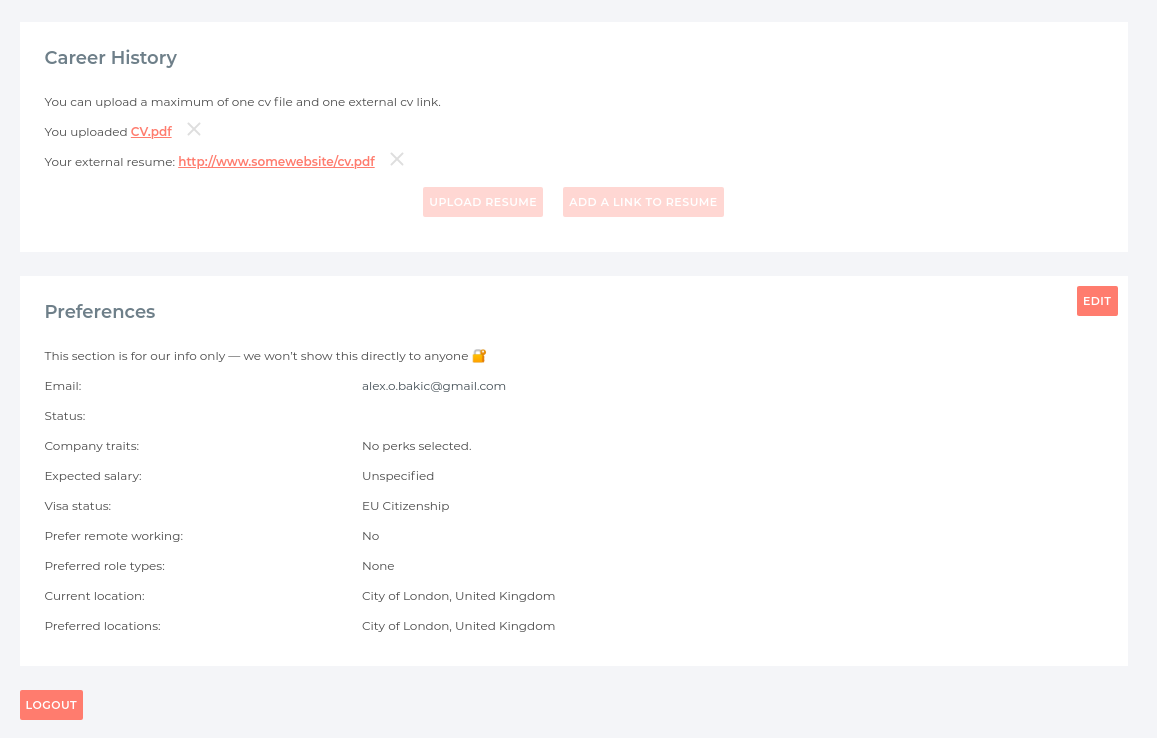Click the Preferences heading
Image resolution: width=1157 pixels, height=738 pixels.
(100, 311)
